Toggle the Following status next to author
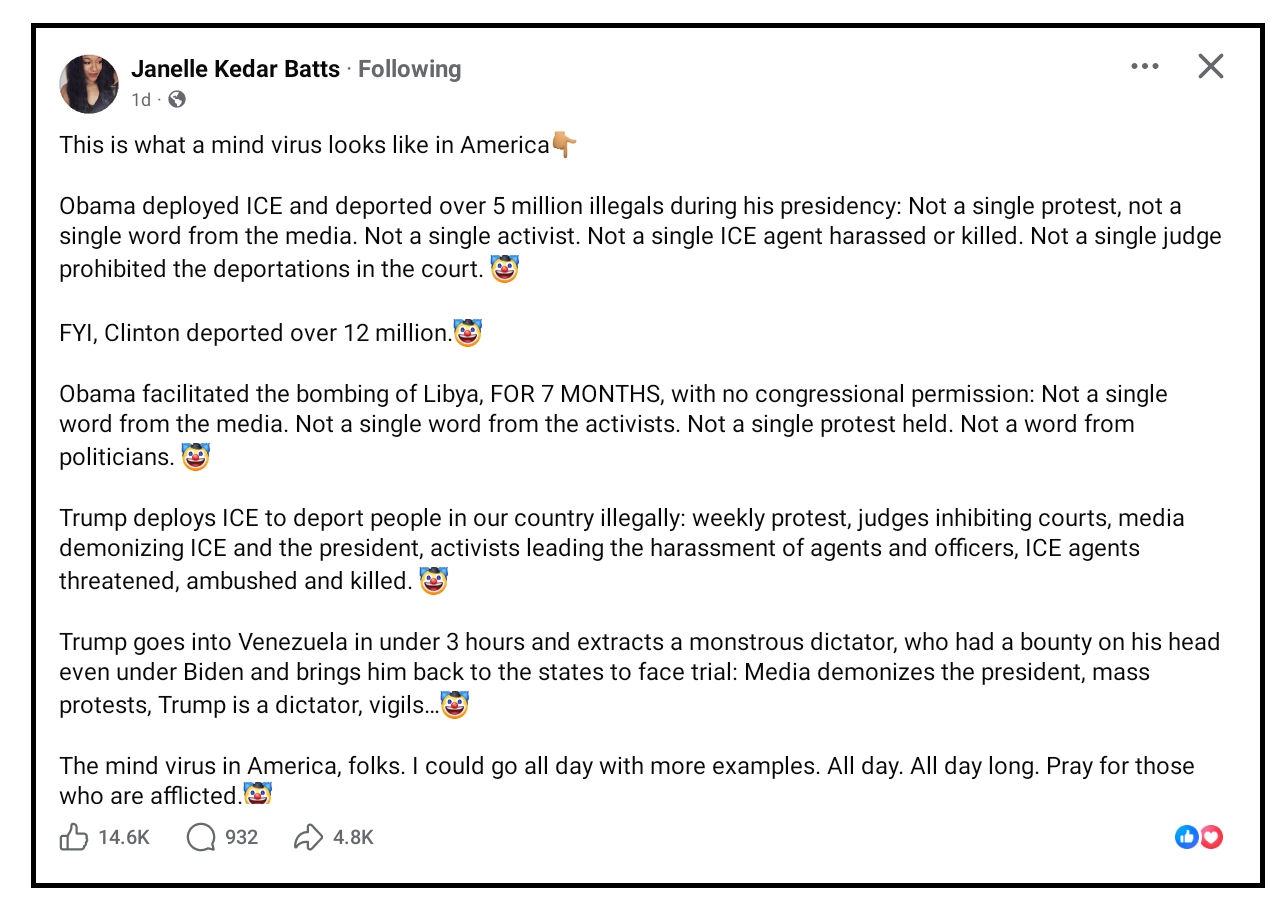The width and height of the screenshot is (1286, 904). pyautogui.click(x=410, y=69)
